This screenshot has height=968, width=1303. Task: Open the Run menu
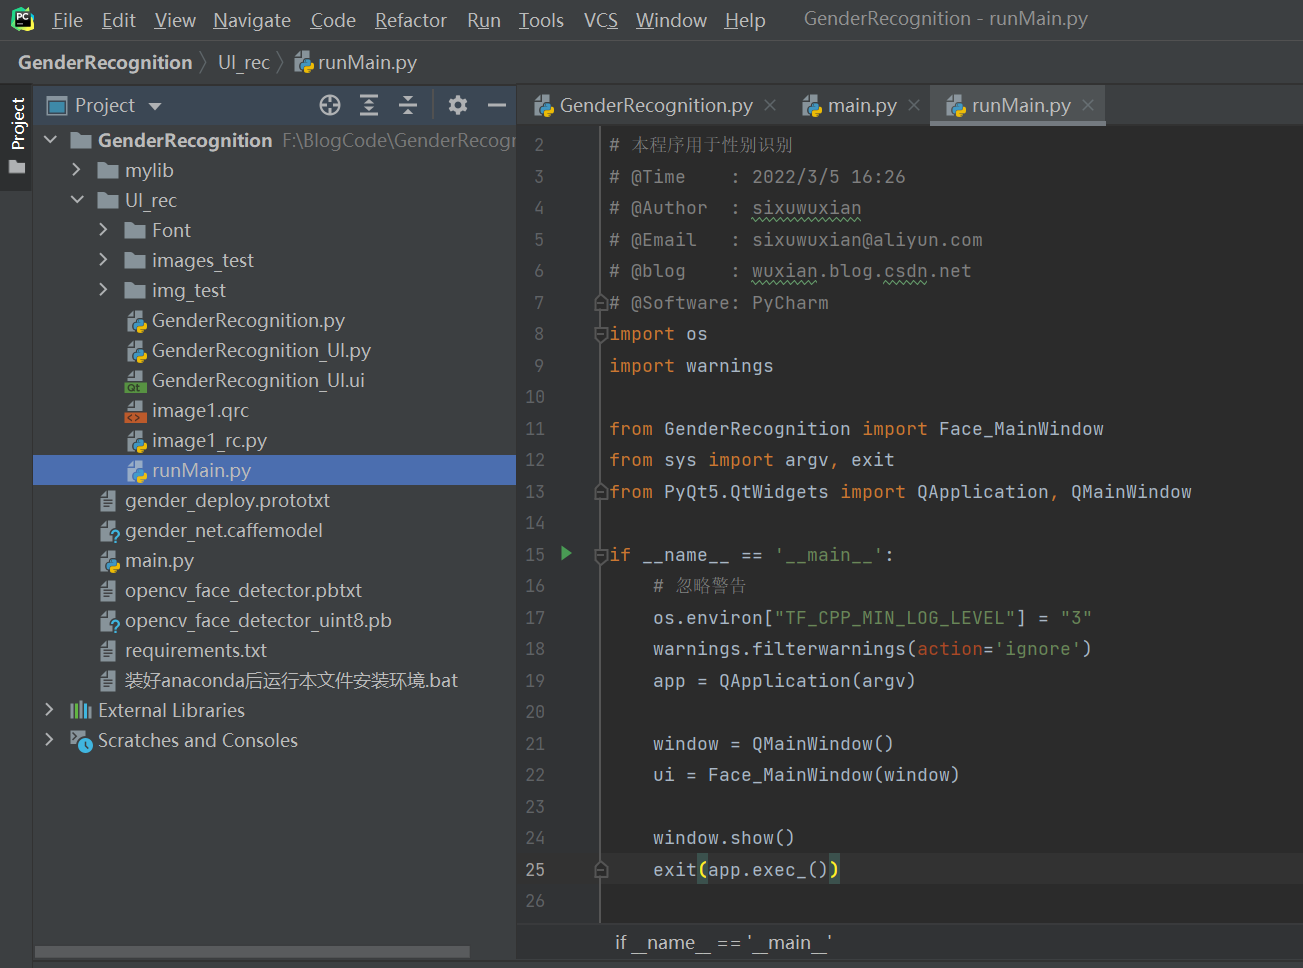tap(484, 20)
